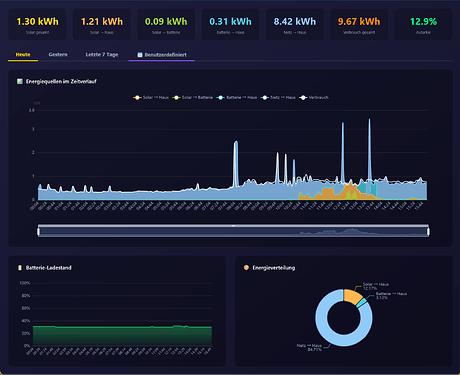Click the 12.9% Autarkie card

[x=423, y=25]
